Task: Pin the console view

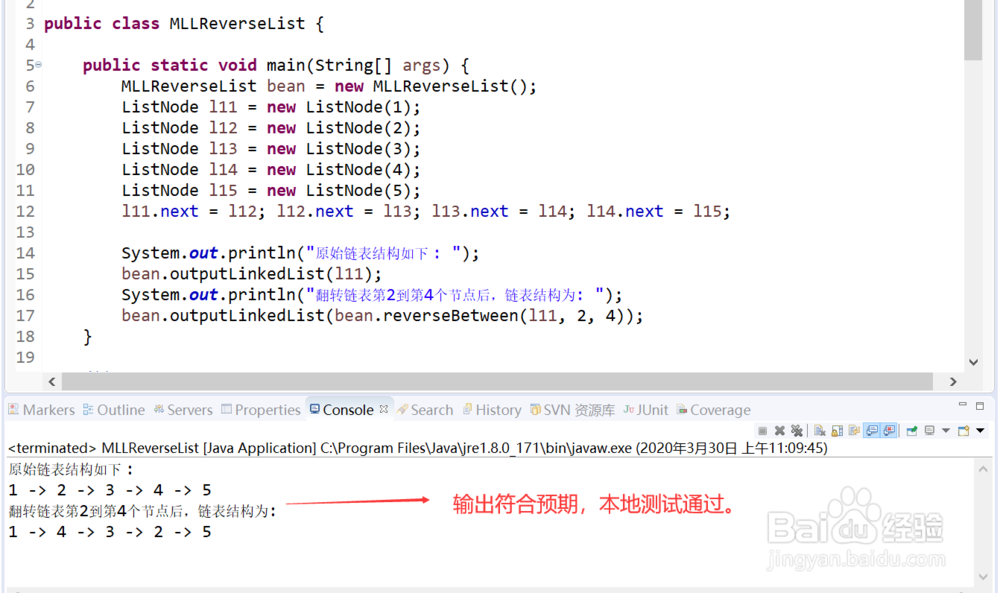Action: [912, 430]
